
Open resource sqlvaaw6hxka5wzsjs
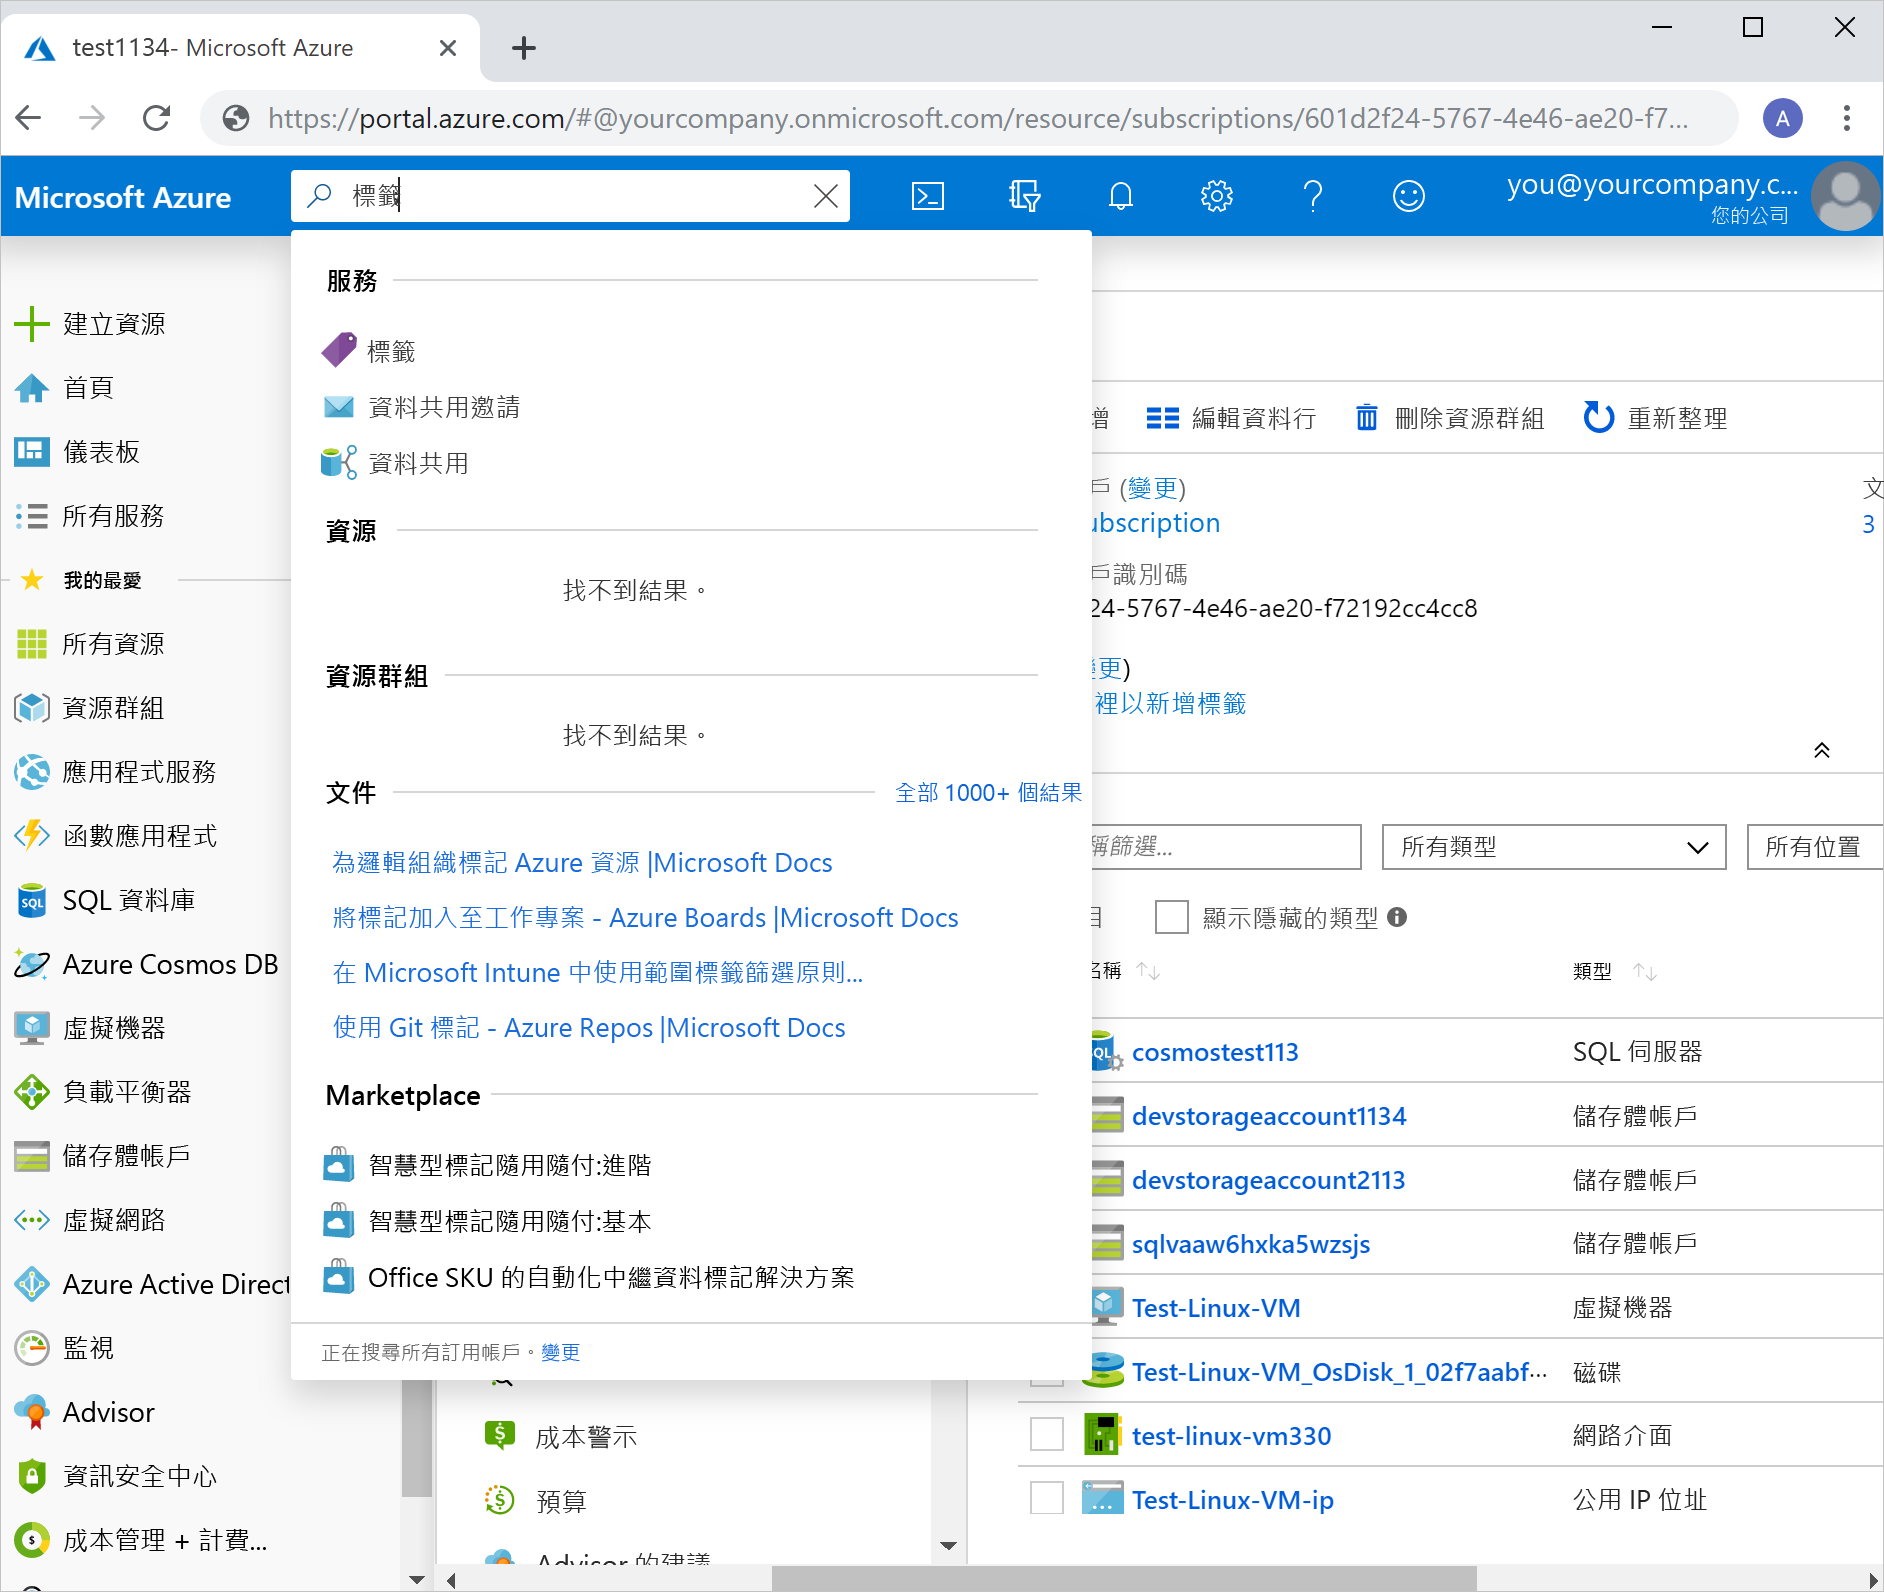click(x=1251, y=1244)
